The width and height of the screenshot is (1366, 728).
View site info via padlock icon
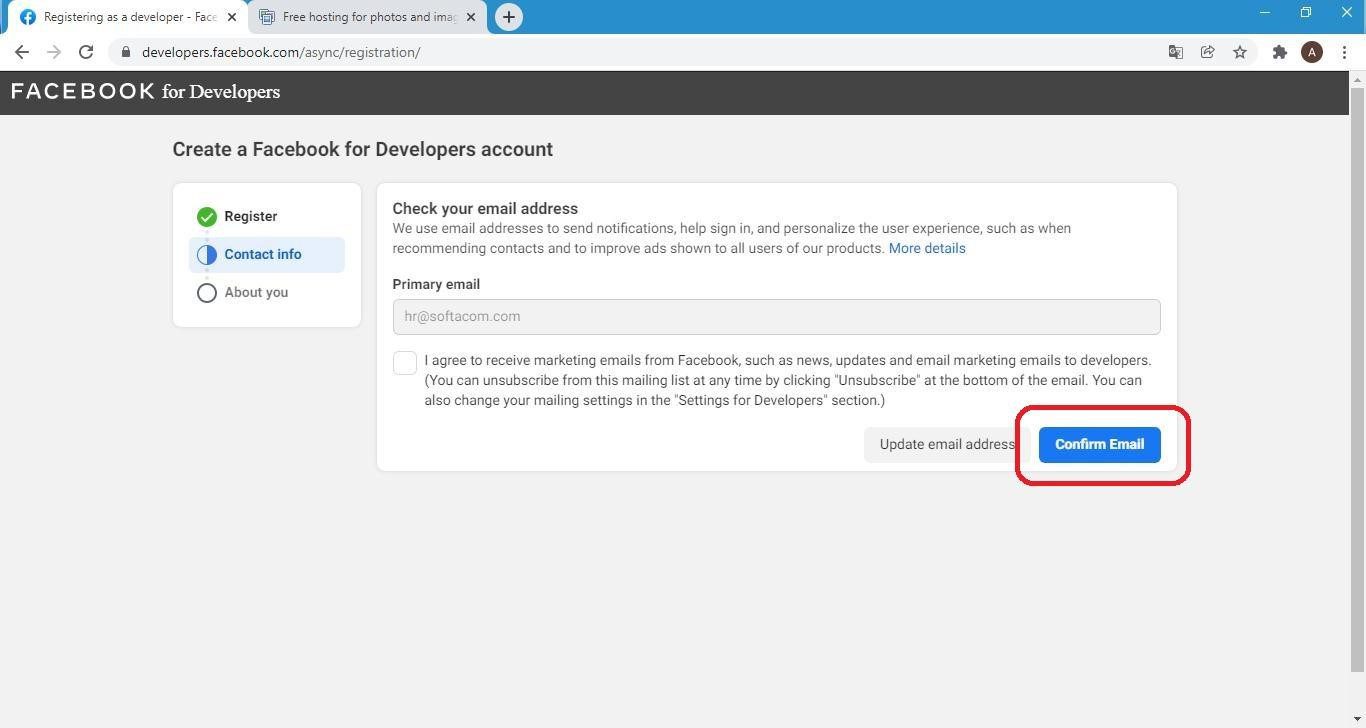pos(125,52)
